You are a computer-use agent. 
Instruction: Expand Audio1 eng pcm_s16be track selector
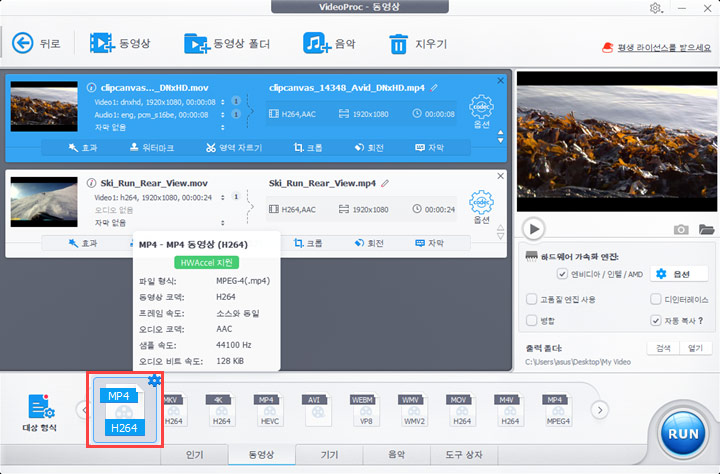tap(223, 115)
